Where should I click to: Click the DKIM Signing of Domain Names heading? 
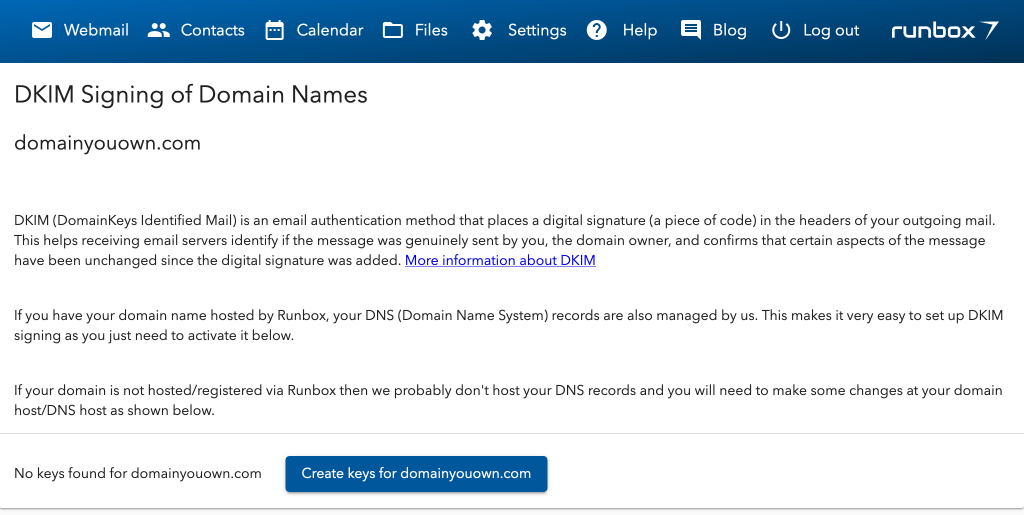(x=191, y=95)
